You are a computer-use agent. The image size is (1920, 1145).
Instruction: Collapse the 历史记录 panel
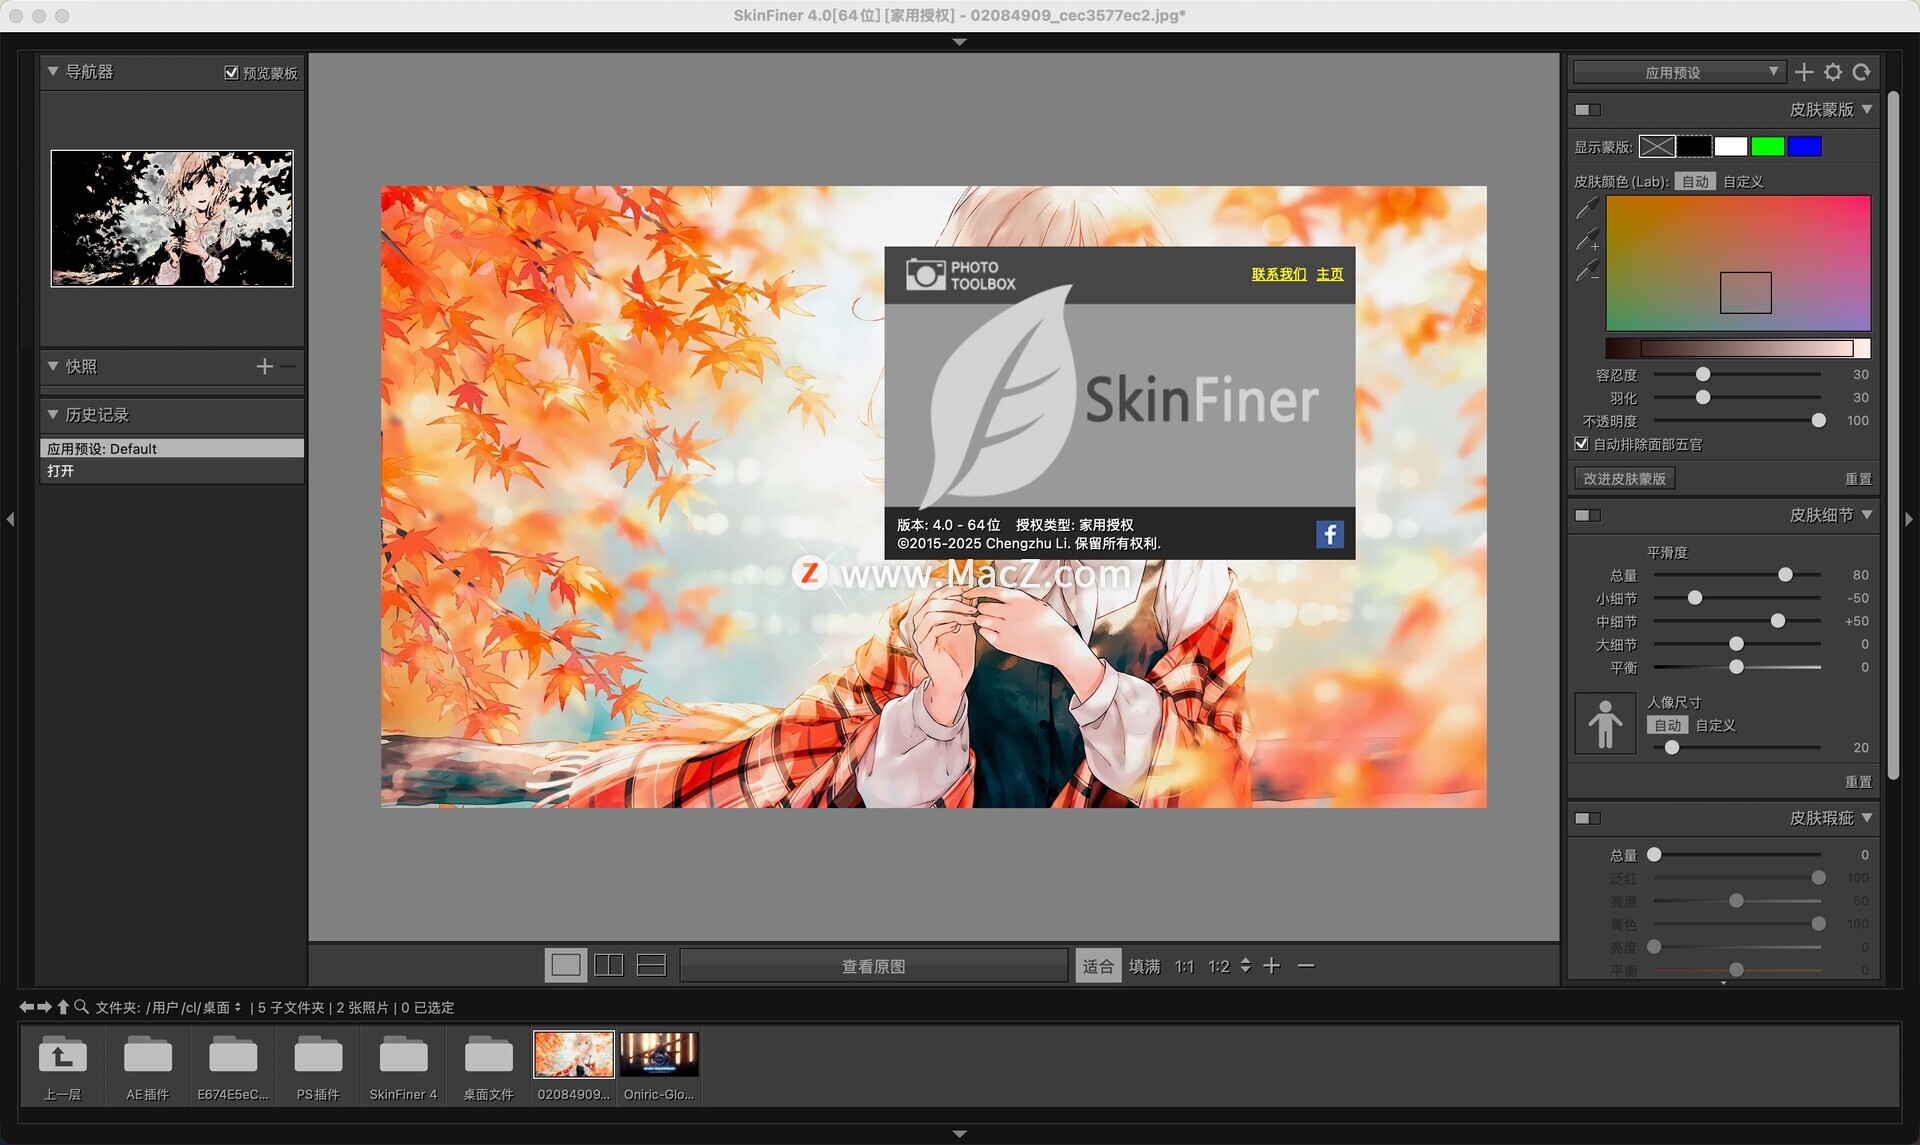coord(53,415)
